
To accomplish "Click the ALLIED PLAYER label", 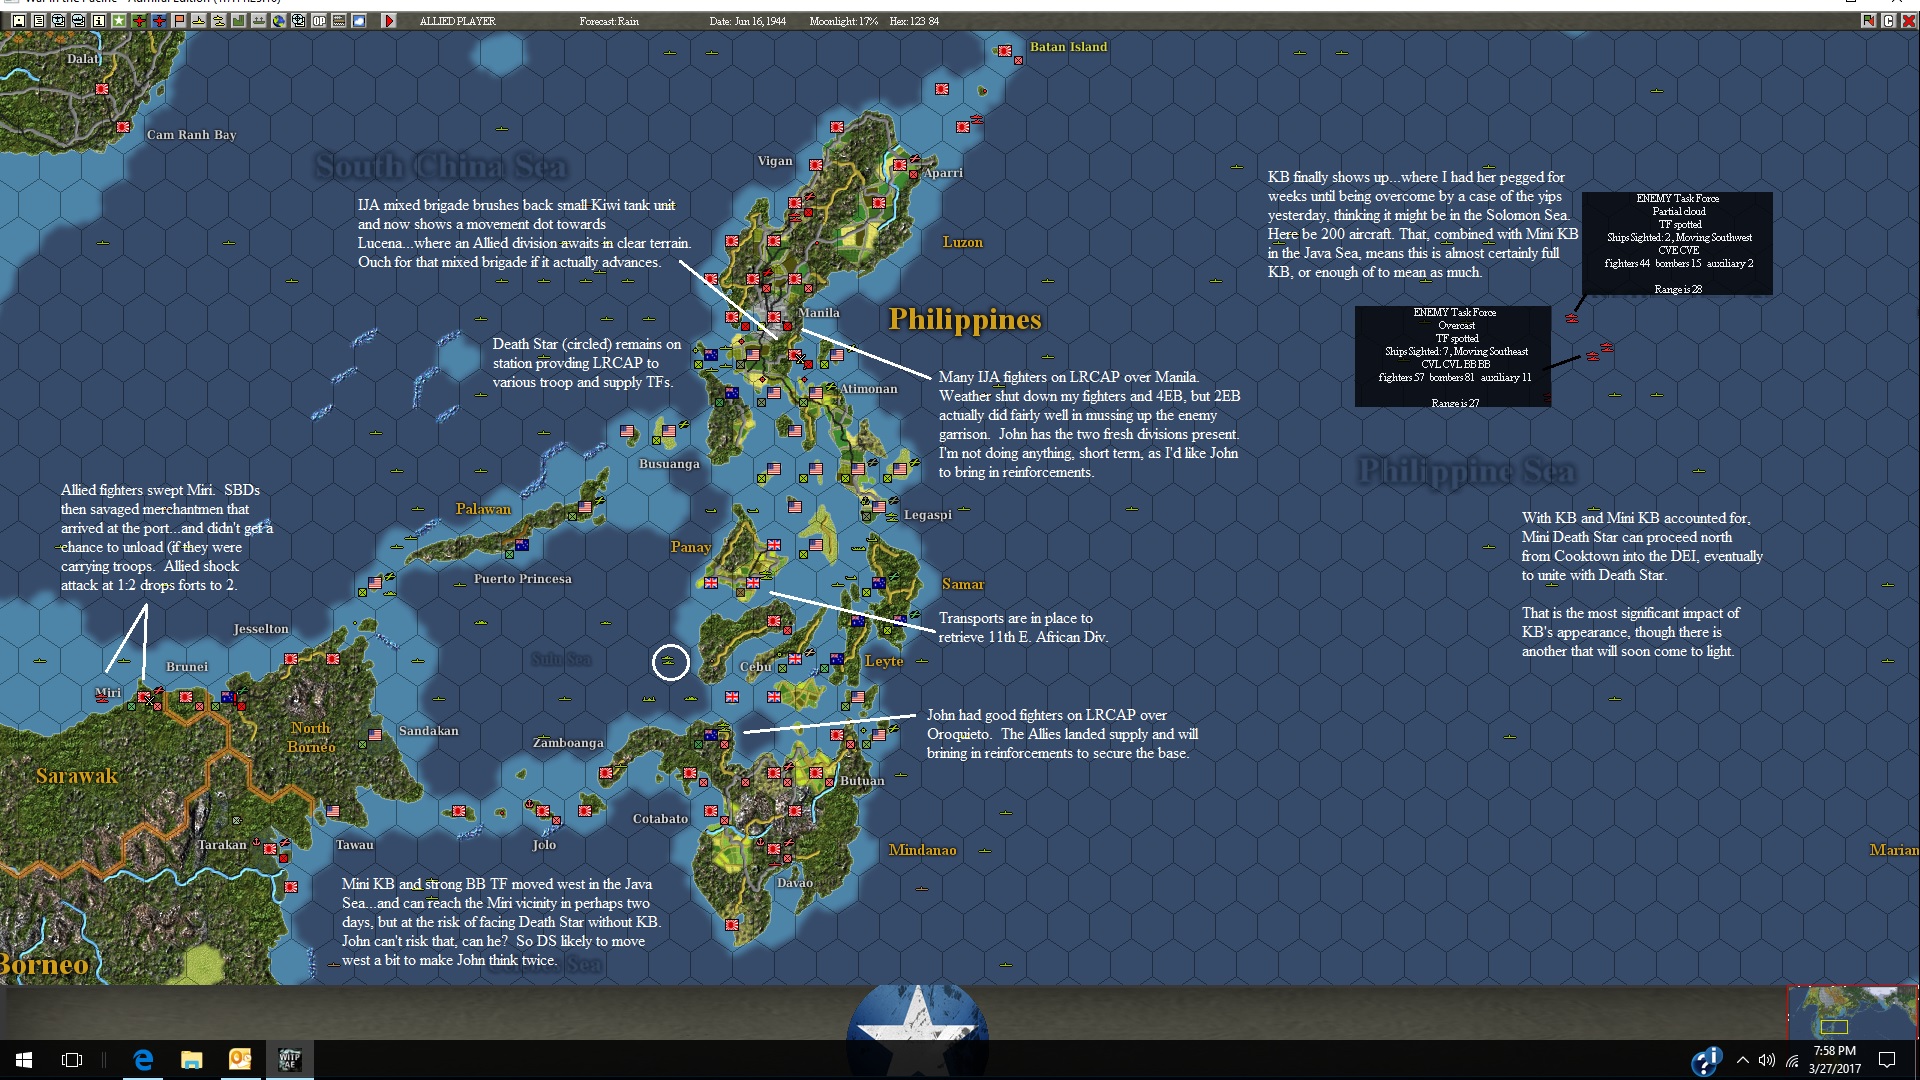I will click(x=457, y=21).
